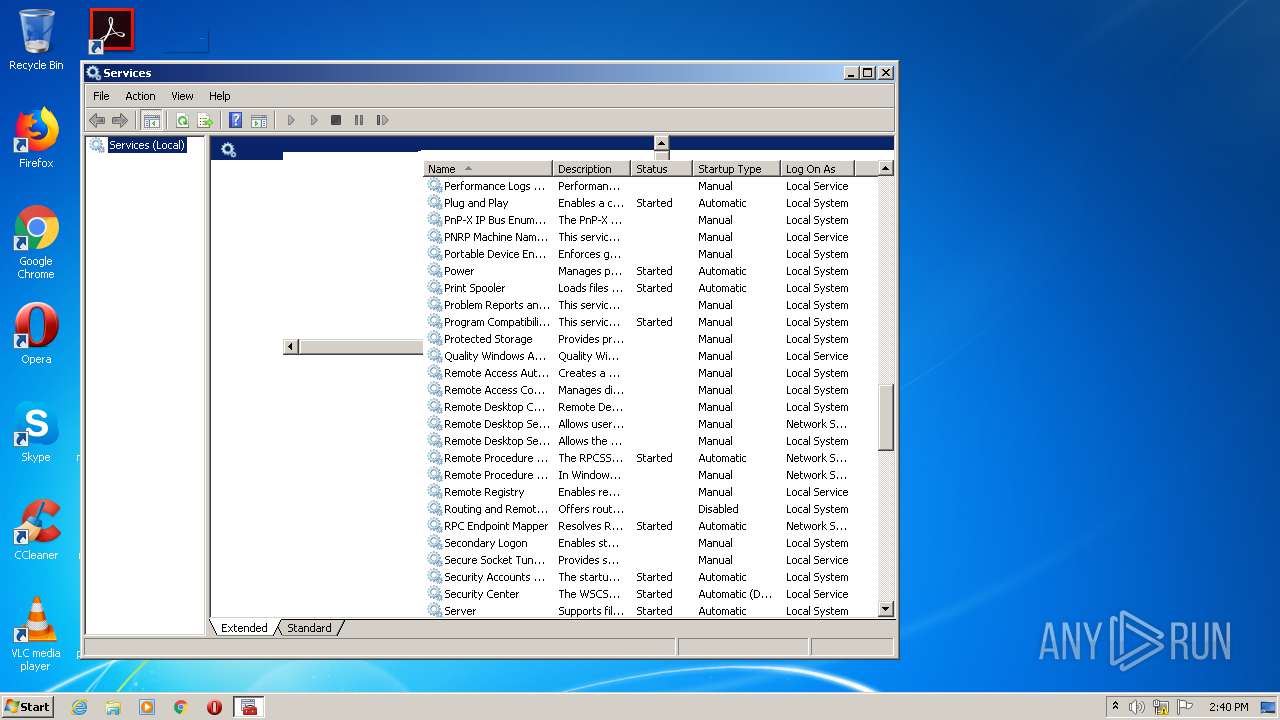This screenshot has width=1280, height=720.
Task: Click the clock showing 2:40 PM
Action: pos(1228,707)
